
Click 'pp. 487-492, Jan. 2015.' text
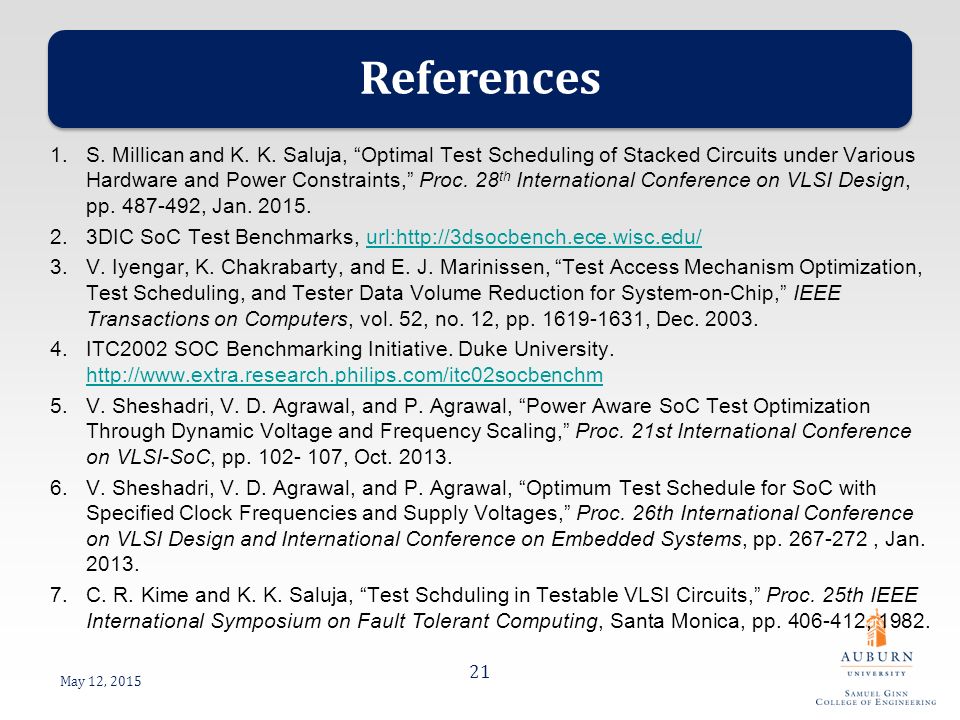click(198, 206)
